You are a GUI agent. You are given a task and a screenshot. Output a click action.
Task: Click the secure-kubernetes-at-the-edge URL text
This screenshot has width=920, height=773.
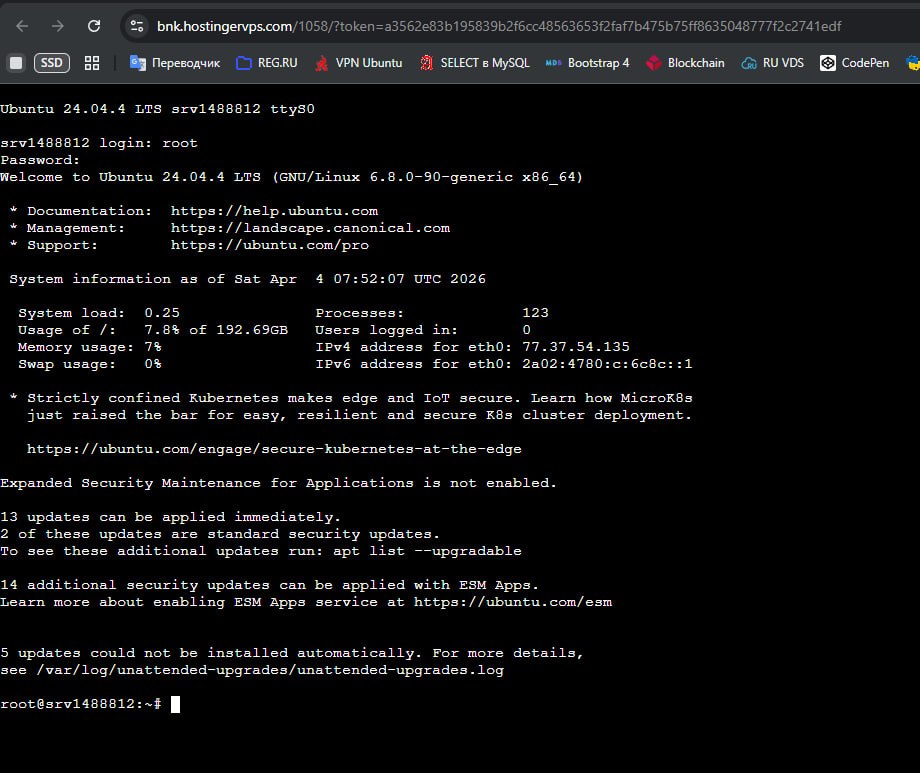tap(274, 449)
